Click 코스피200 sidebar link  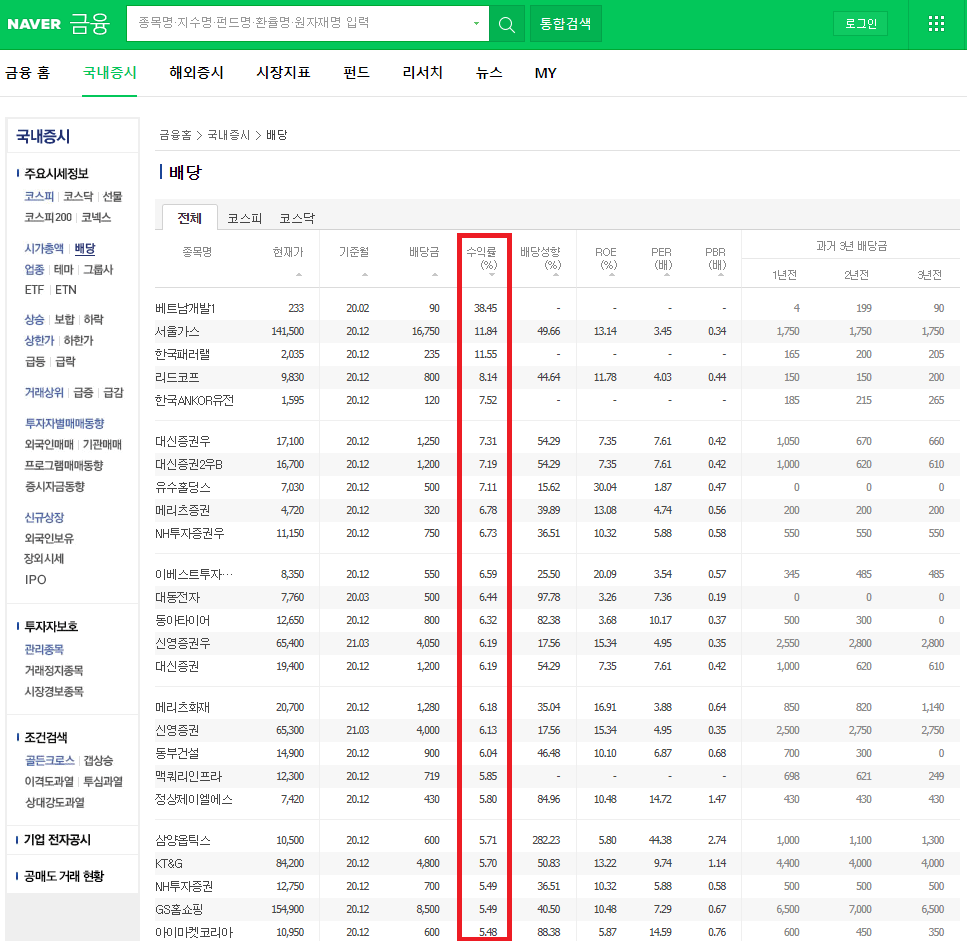point(48,217)
